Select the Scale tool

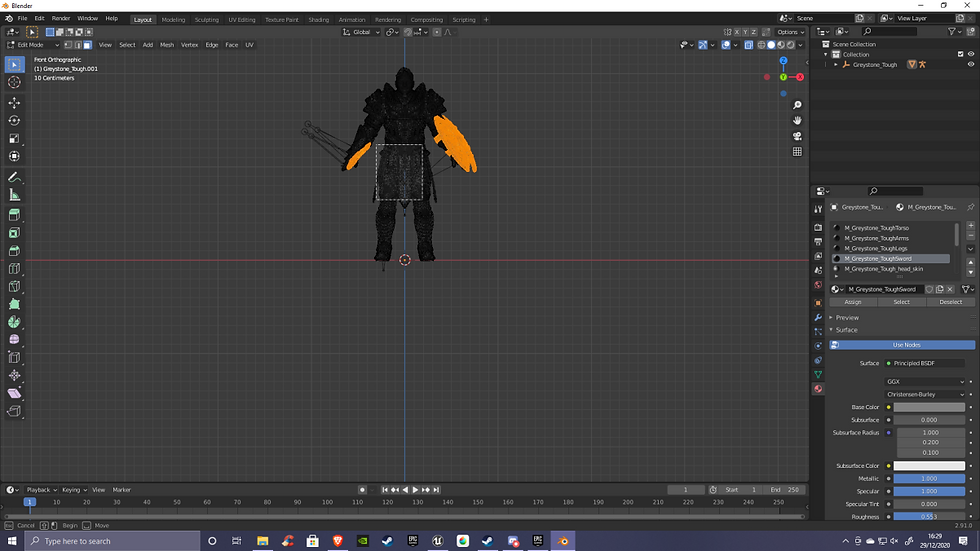point(14,139)
